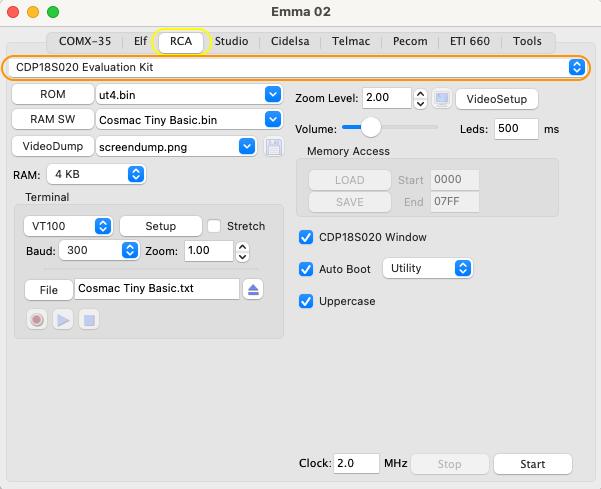Click the terminal Setup button
Screen dimensions: 601x489
coord(161,226)
